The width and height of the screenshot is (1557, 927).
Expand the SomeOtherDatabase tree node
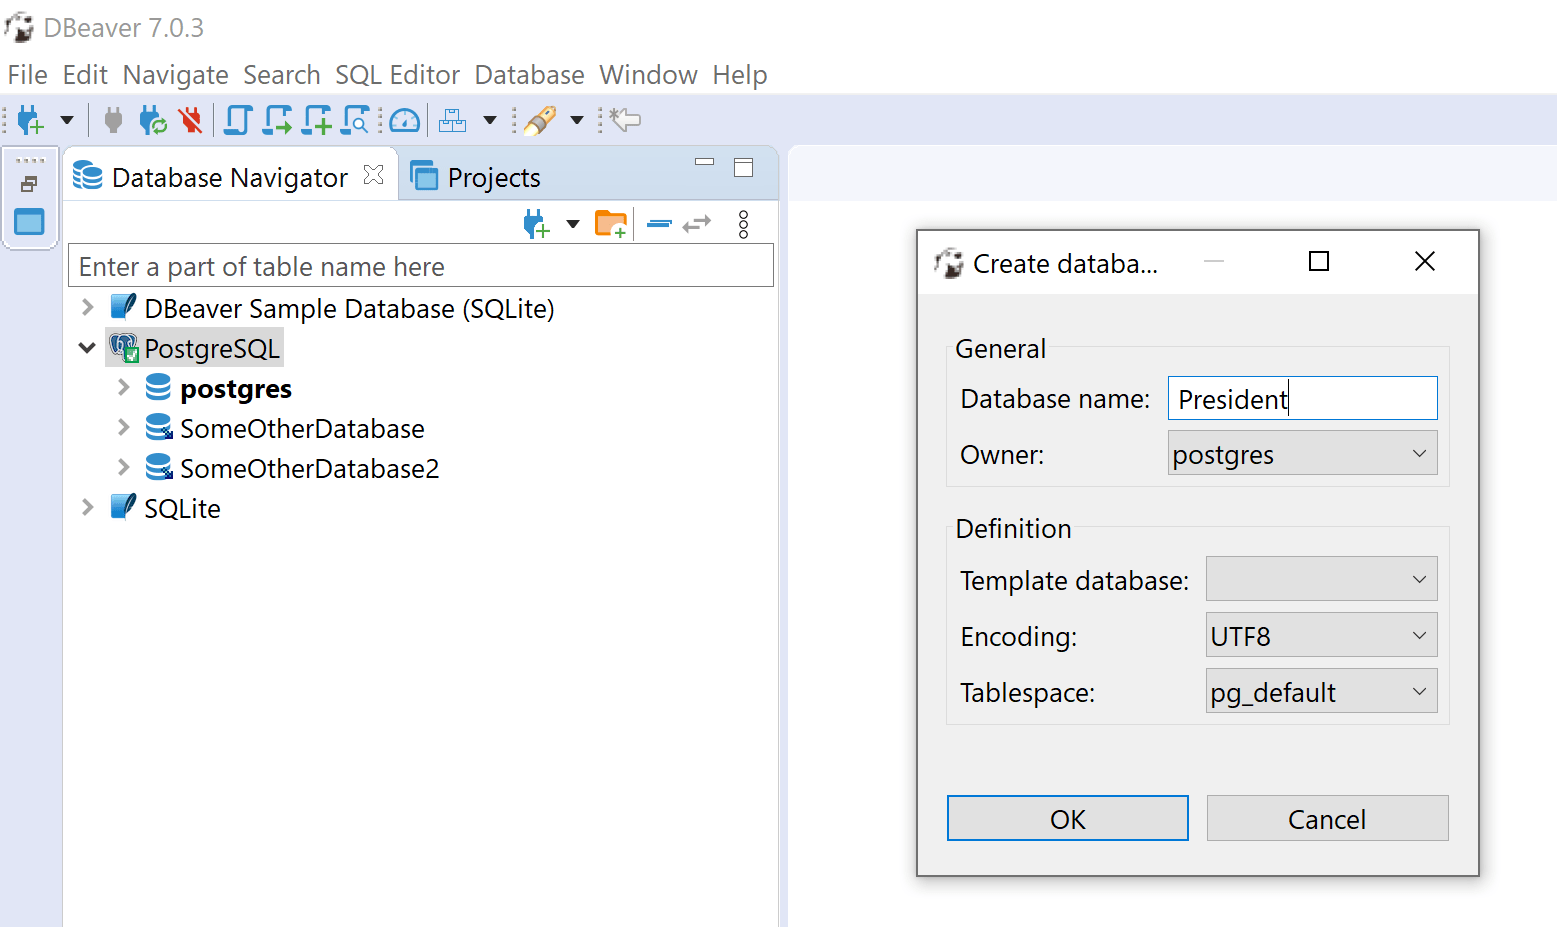123,428
